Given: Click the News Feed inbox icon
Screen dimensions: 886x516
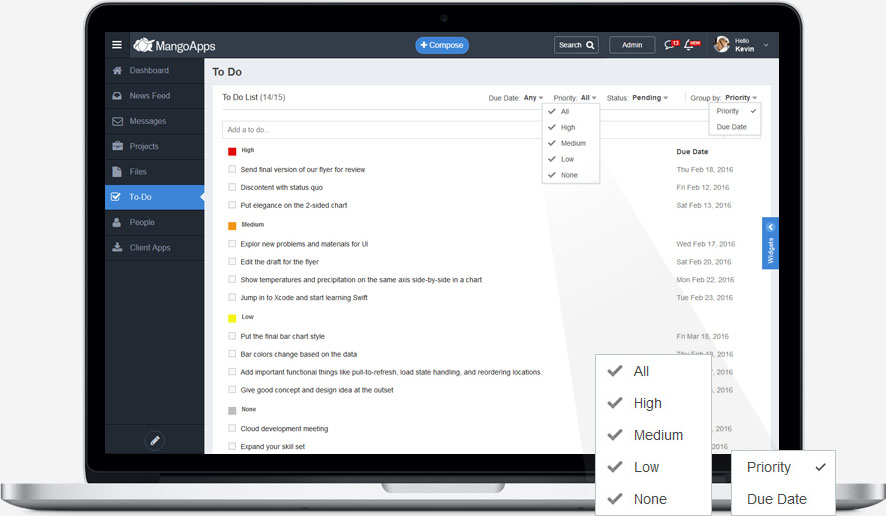Looking at the screenshot, I should tap(117, 96).
